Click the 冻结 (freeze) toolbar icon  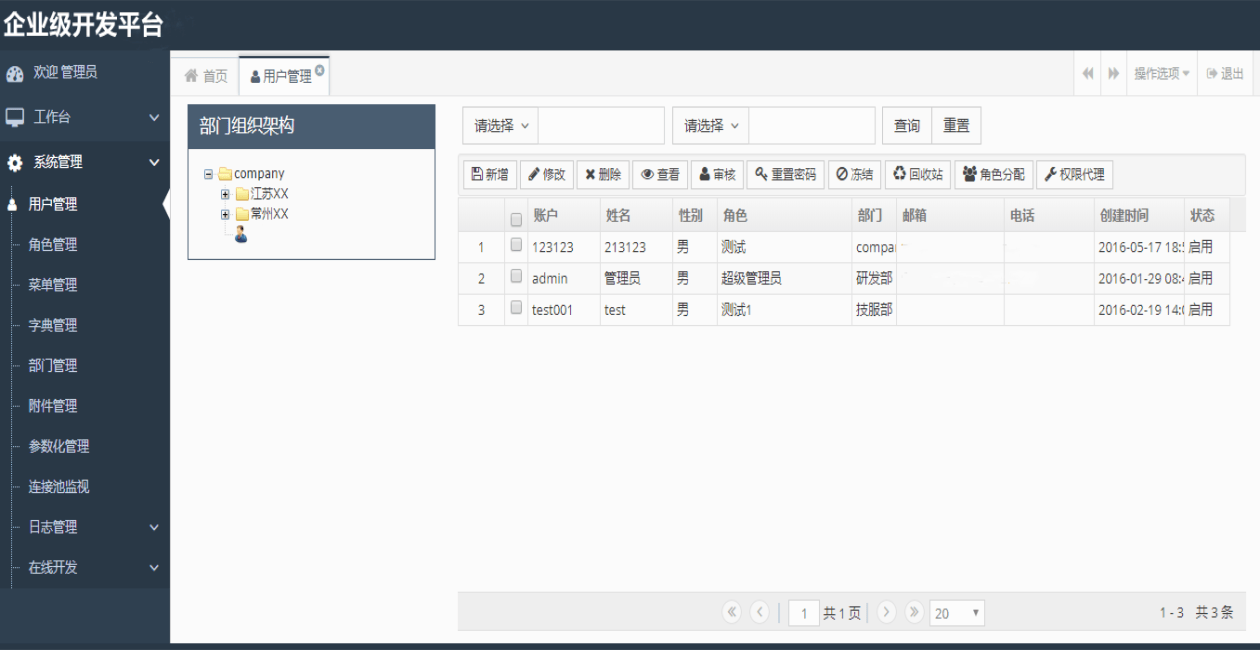point(857,174)
